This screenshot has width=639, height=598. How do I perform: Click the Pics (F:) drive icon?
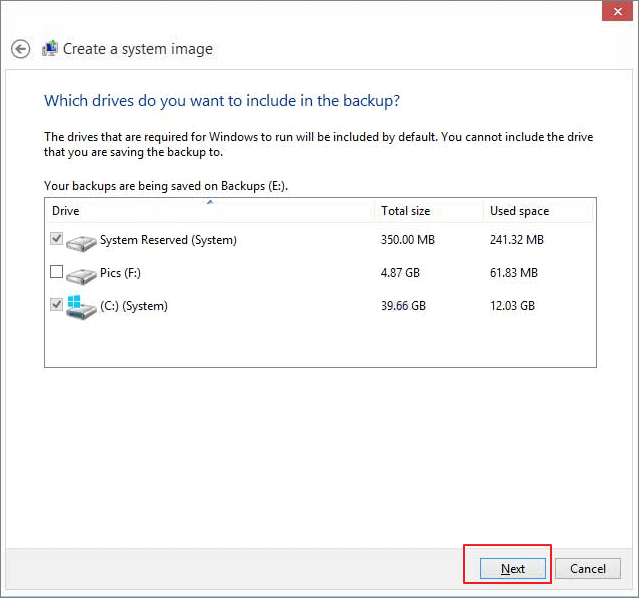coord(82,276)
